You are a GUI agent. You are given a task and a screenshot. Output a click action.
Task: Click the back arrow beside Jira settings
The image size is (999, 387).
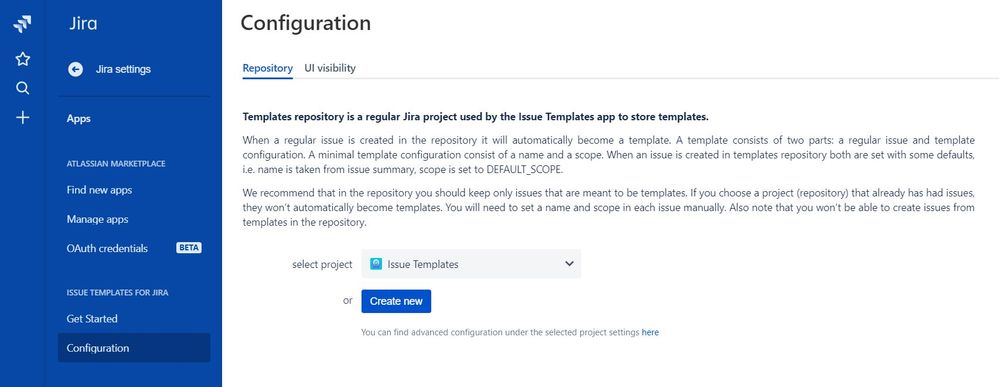click(x=75, y=69)
